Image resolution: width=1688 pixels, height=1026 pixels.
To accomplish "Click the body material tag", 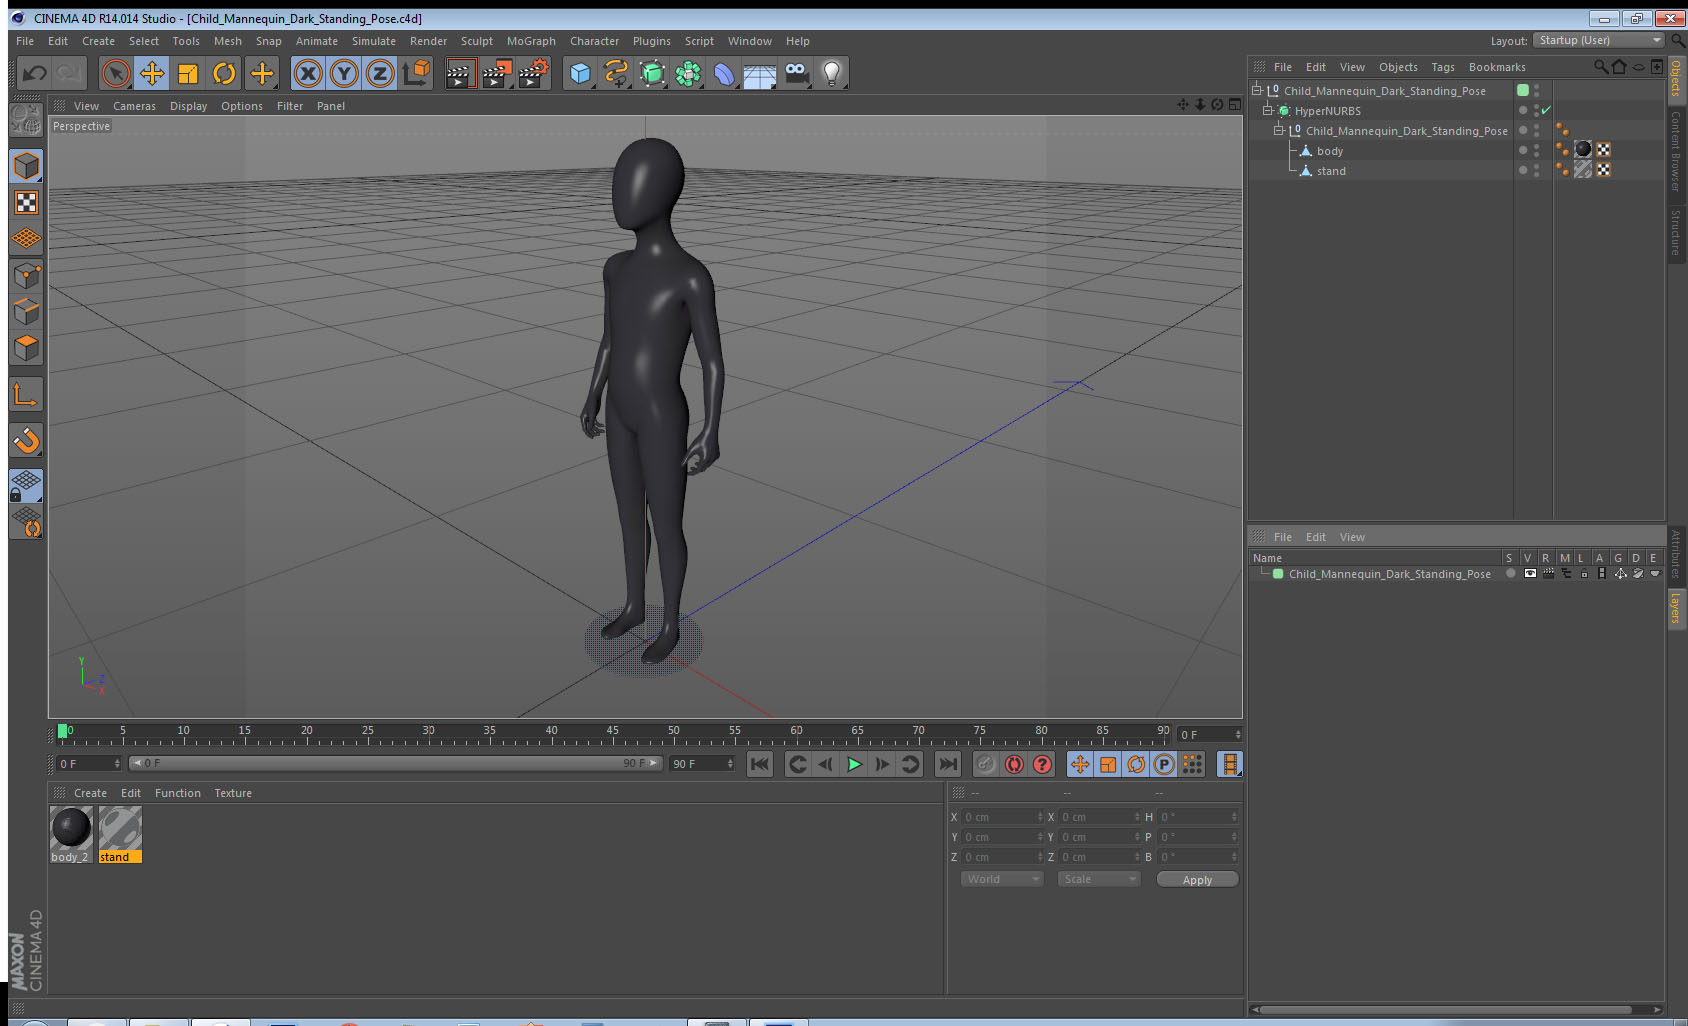I will tap(1583, 150).
